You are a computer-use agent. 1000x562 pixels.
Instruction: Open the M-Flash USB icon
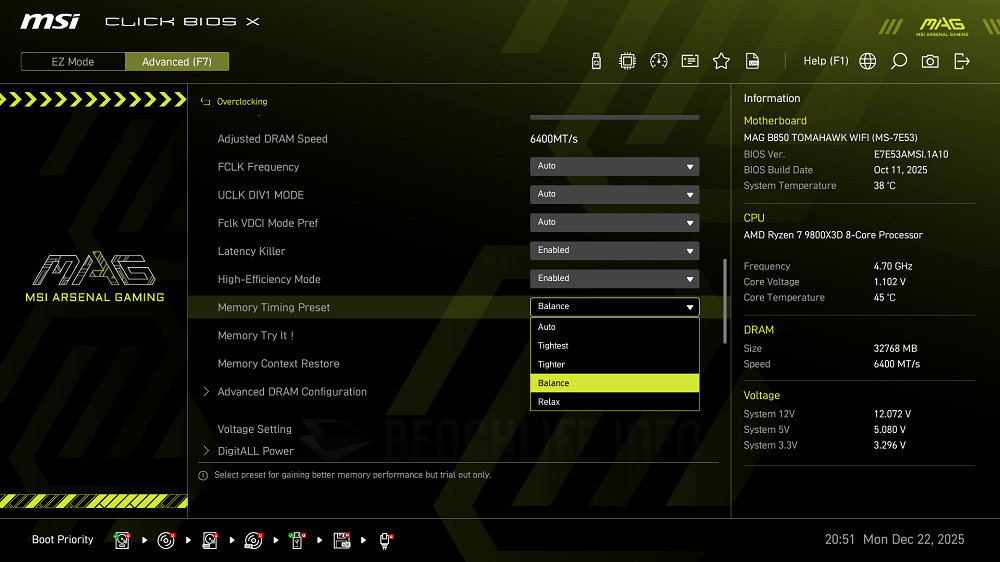[597, 61]
